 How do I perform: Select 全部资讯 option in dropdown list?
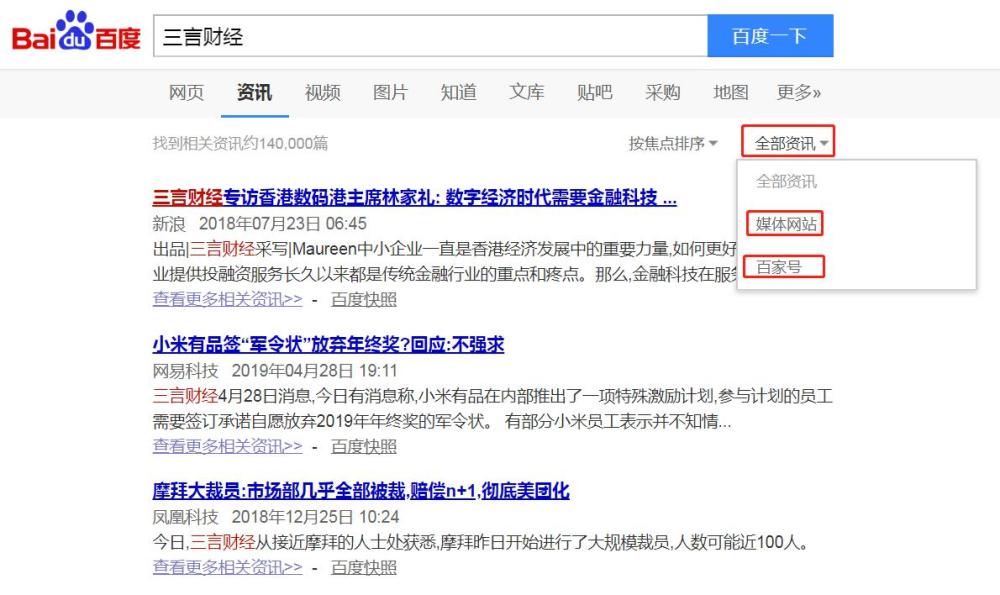coord(786,182)
